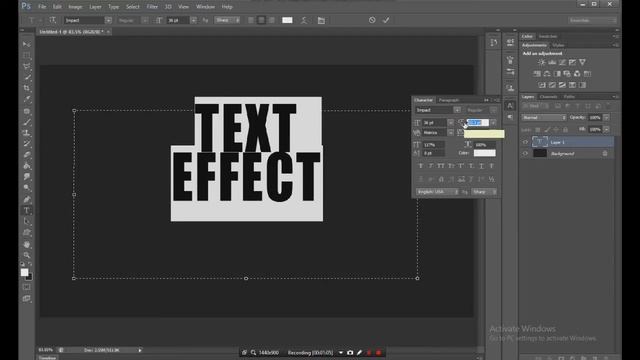Add Brightness/Contrast adjustment
The width and height of the screenshot is (640, 360).
click(x=542, y=62)
